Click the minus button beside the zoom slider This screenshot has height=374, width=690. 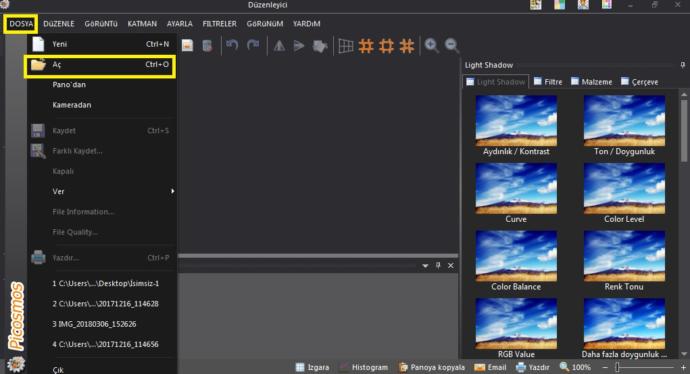coord(605,367)
